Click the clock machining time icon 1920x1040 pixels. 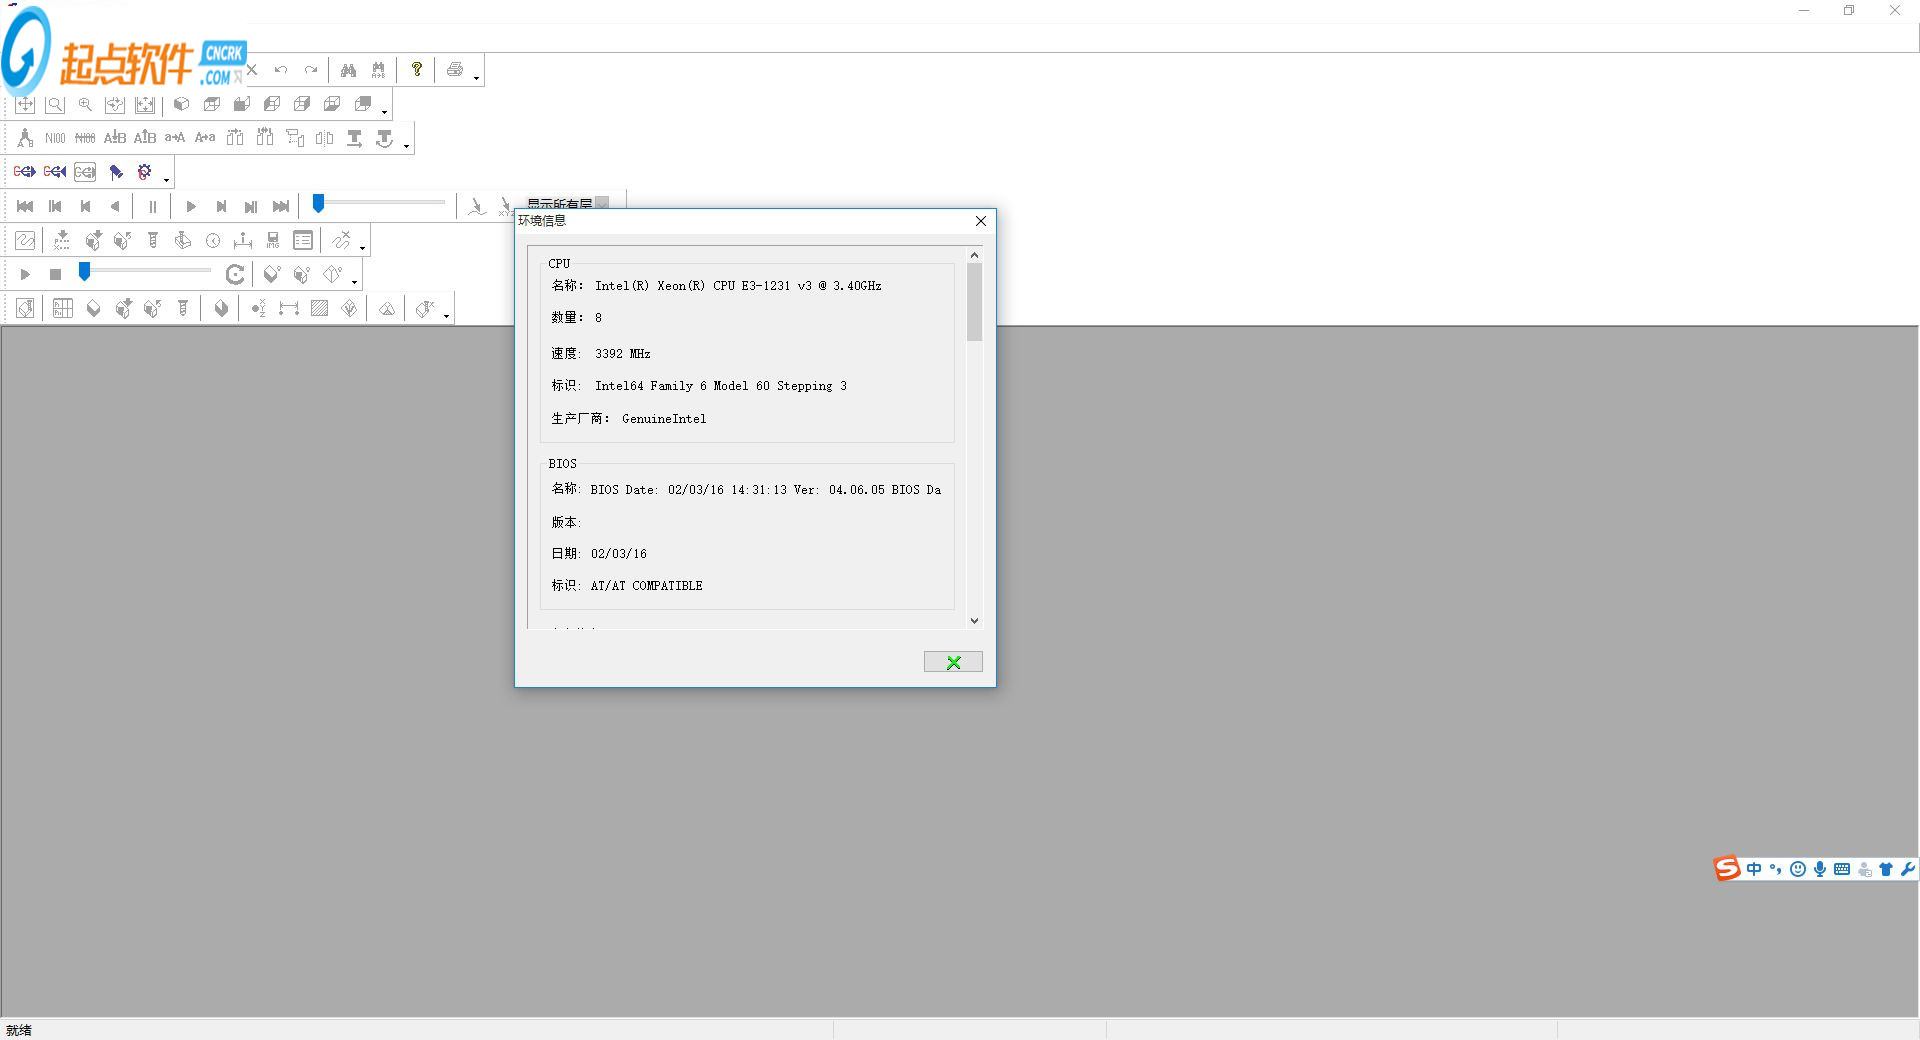coord(213,240)
